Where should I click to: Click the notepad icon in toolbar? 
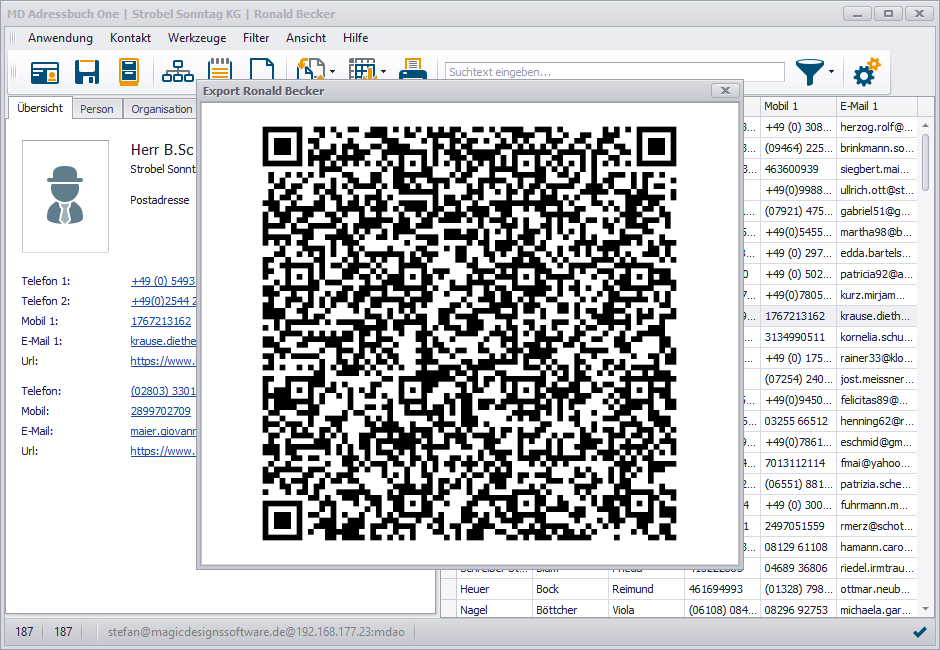[220, 70]
